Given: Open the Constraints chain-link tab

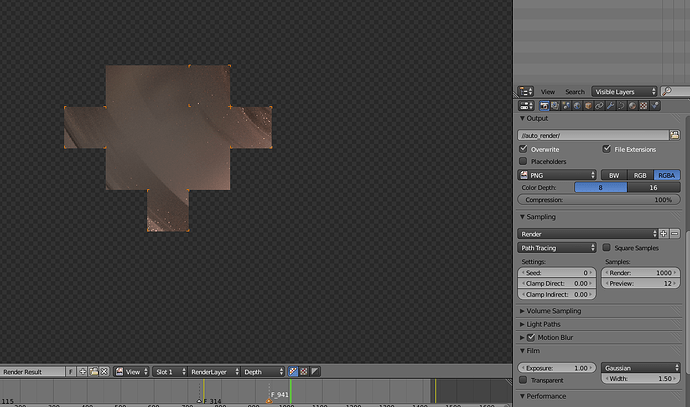Looking at the screenshot, I should (x=599, y=106).
